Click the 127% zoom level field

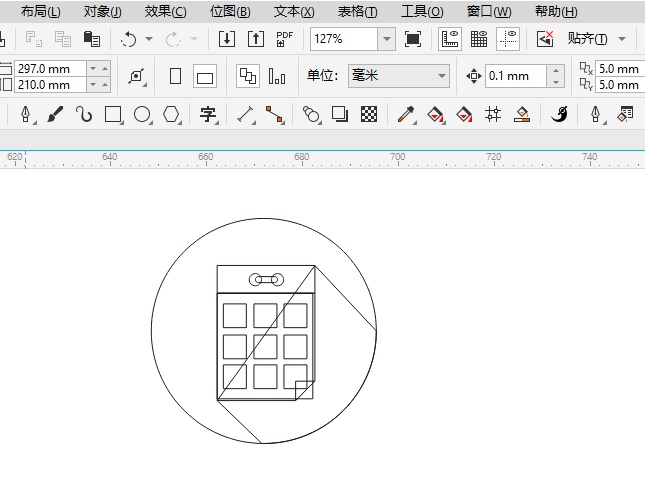(x=344, y=39)
